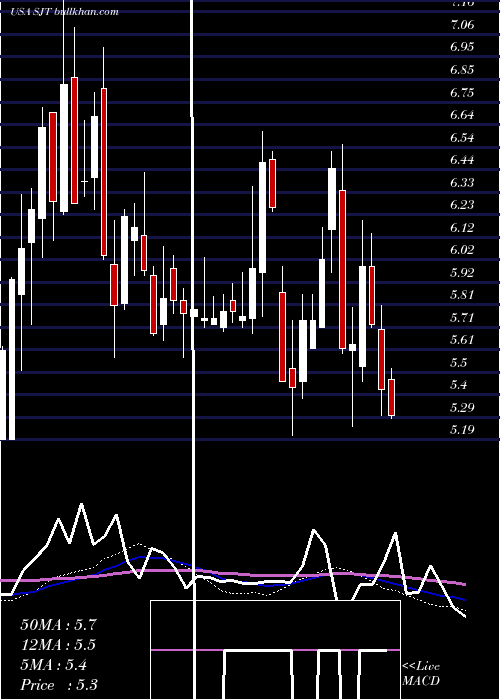Click the 12MA : 5.5 label

[x=58, y=645]
